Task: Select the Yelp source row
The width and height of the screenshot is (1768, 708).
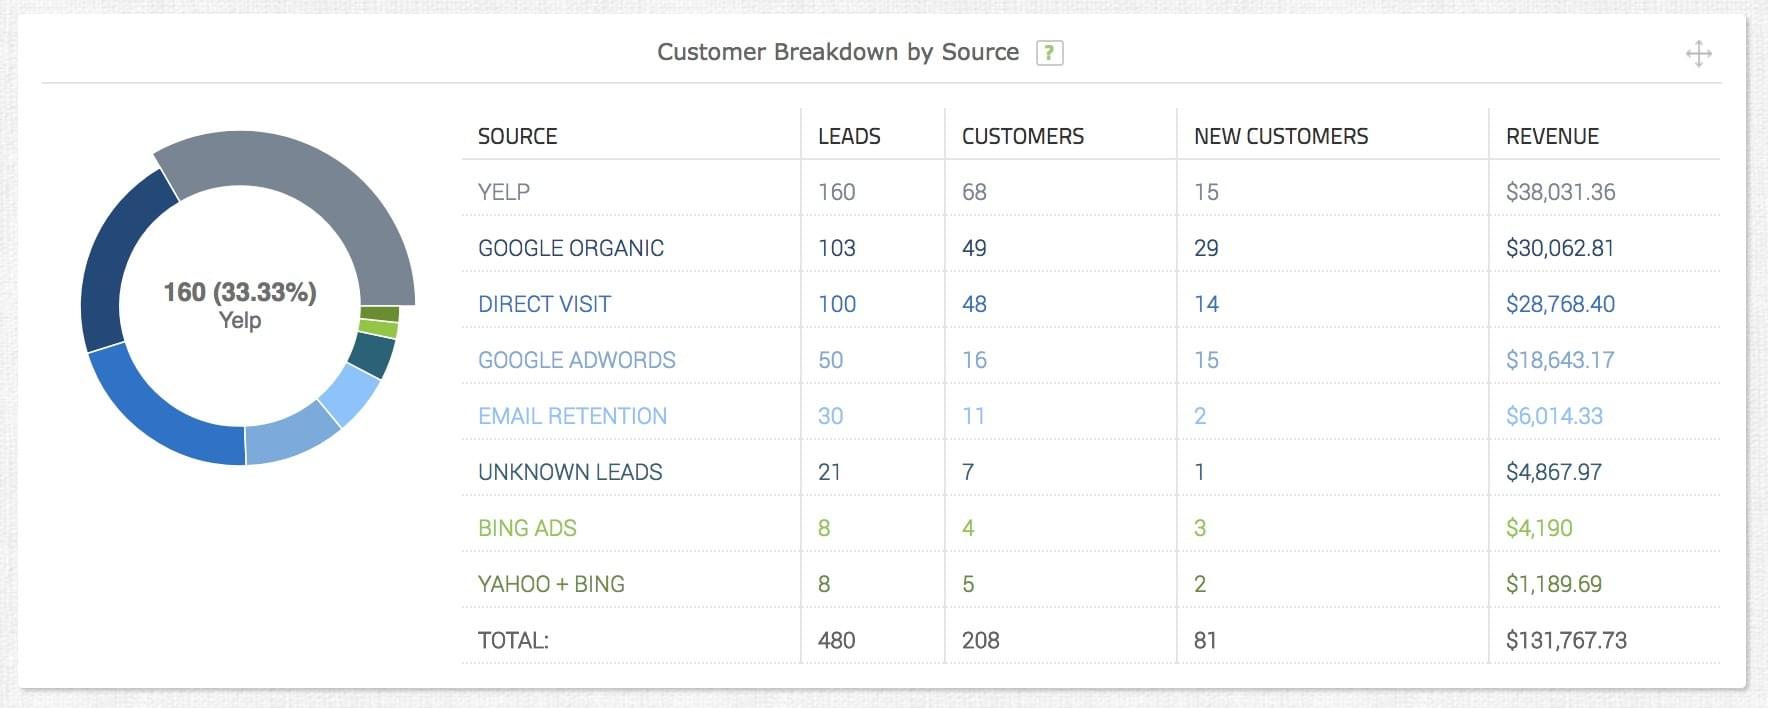Action: coord(504,192)
